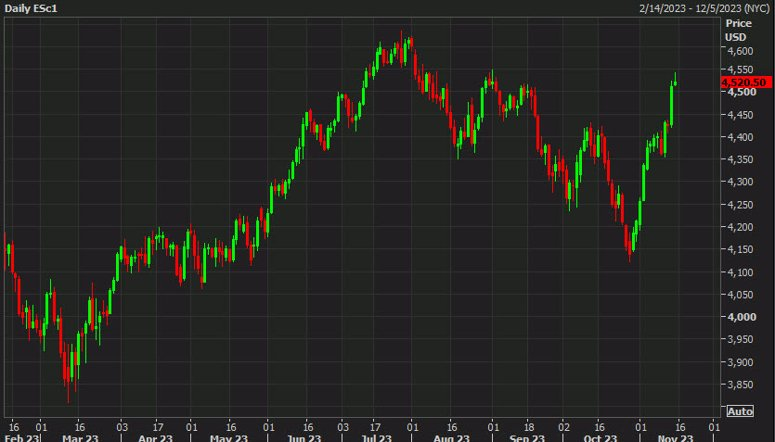Select the Nov 23 month label
The width and height of the screenshot is (775, 442).
[675, 438]
